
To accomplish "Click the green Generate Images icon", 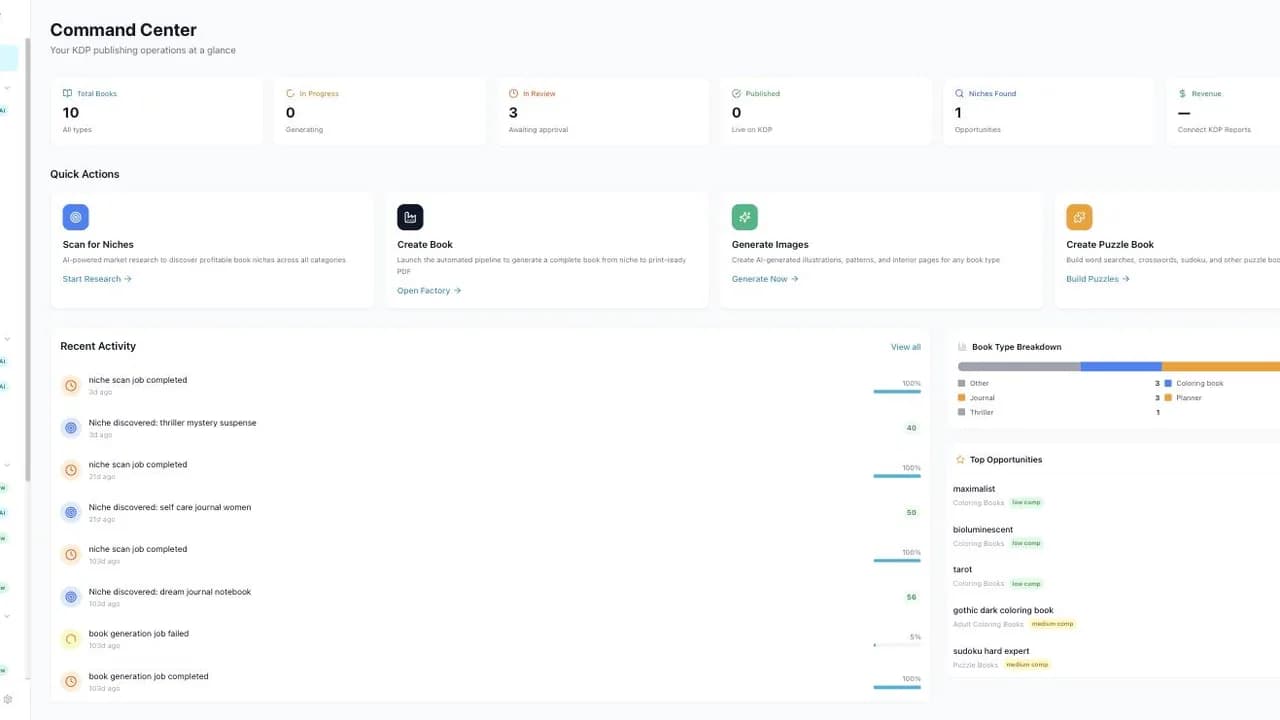I will pos(744,217).
